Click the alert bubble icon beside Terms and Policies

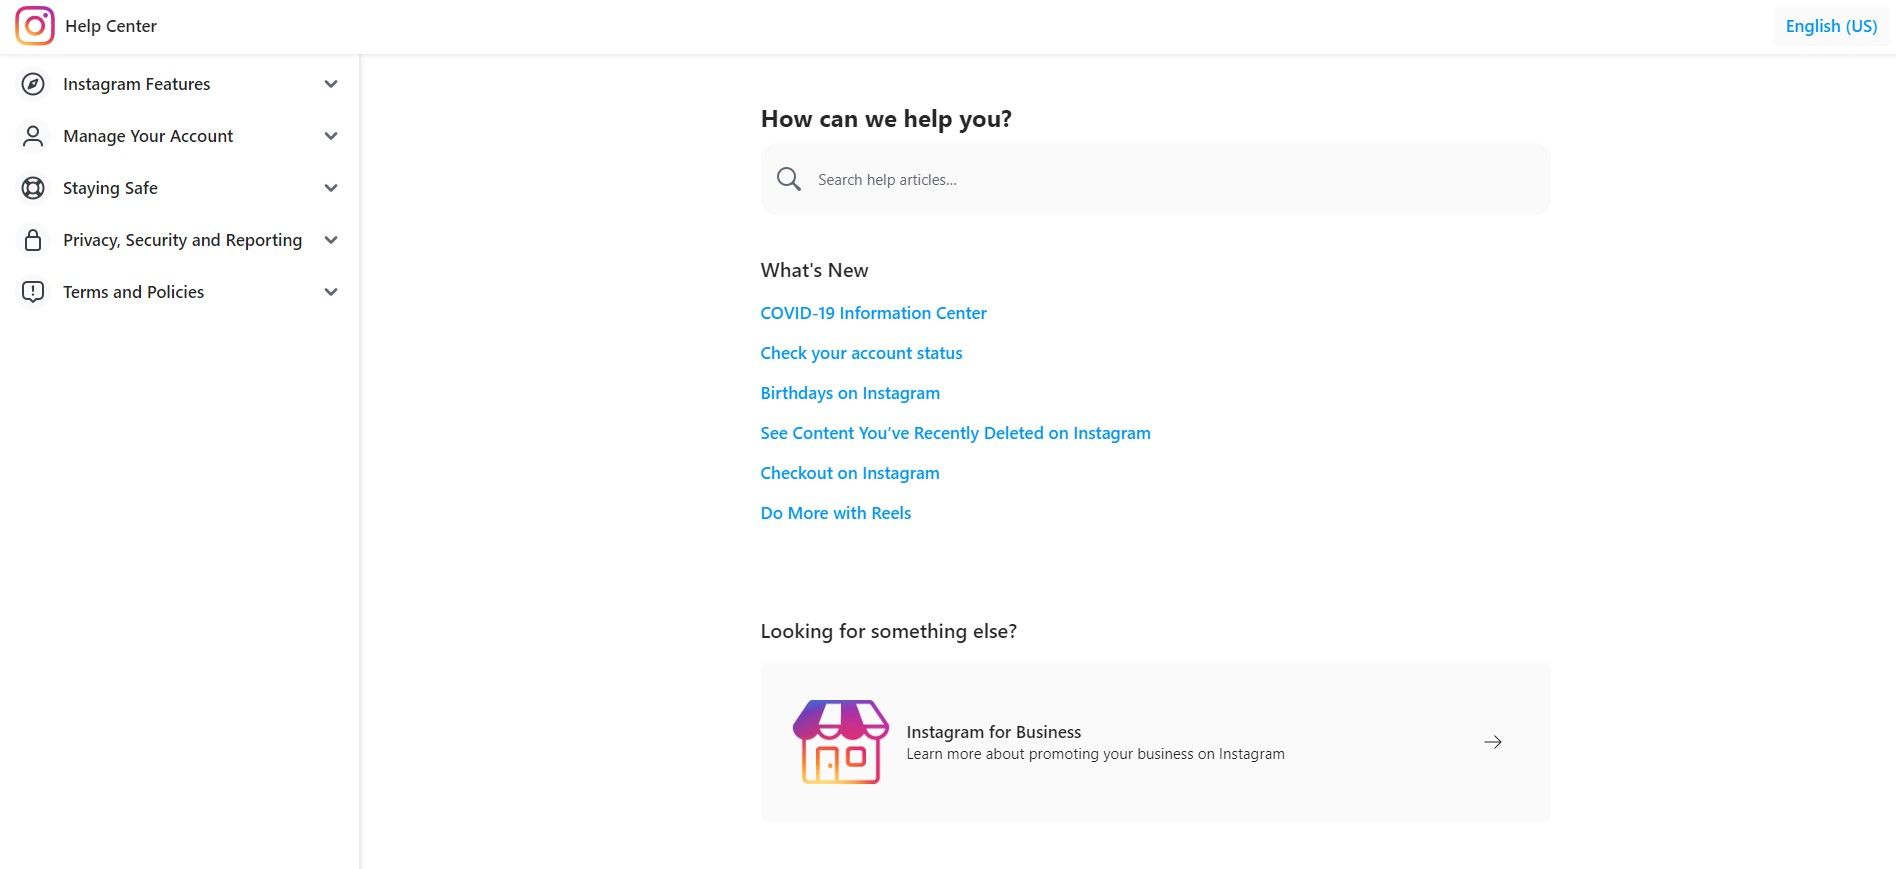point(33,292)
